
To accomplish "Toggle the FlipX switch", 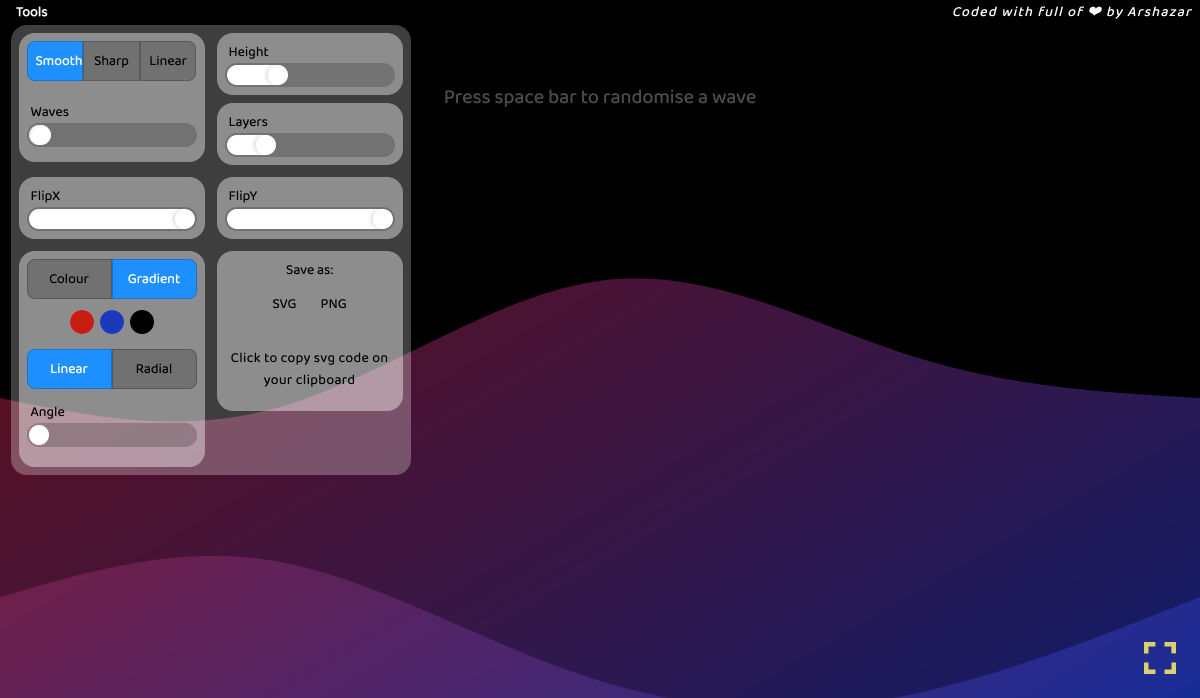I will tap(112, 219).
